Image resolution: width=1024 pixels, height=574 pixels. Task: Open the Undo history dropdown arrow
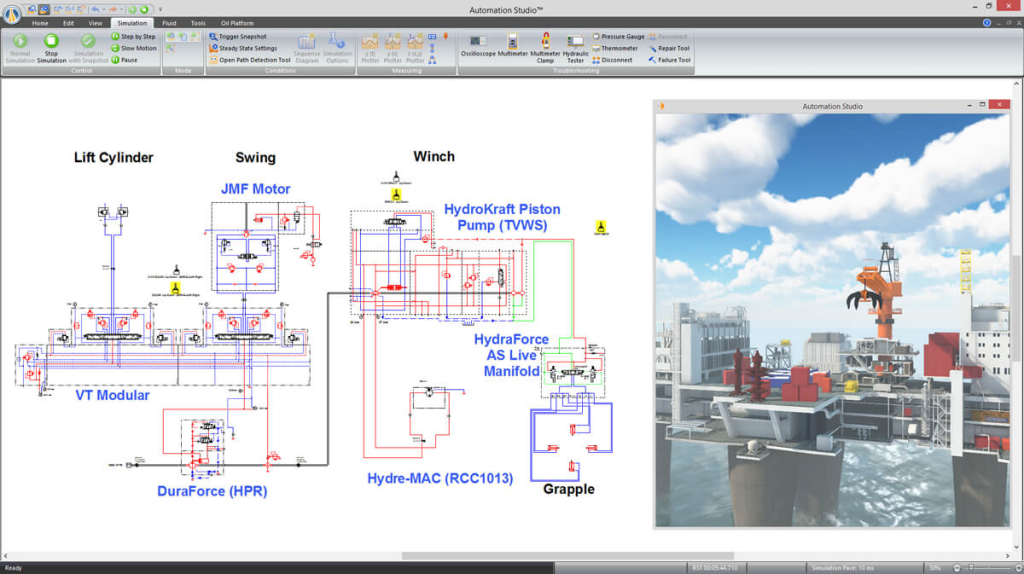[x=103, y=9]
